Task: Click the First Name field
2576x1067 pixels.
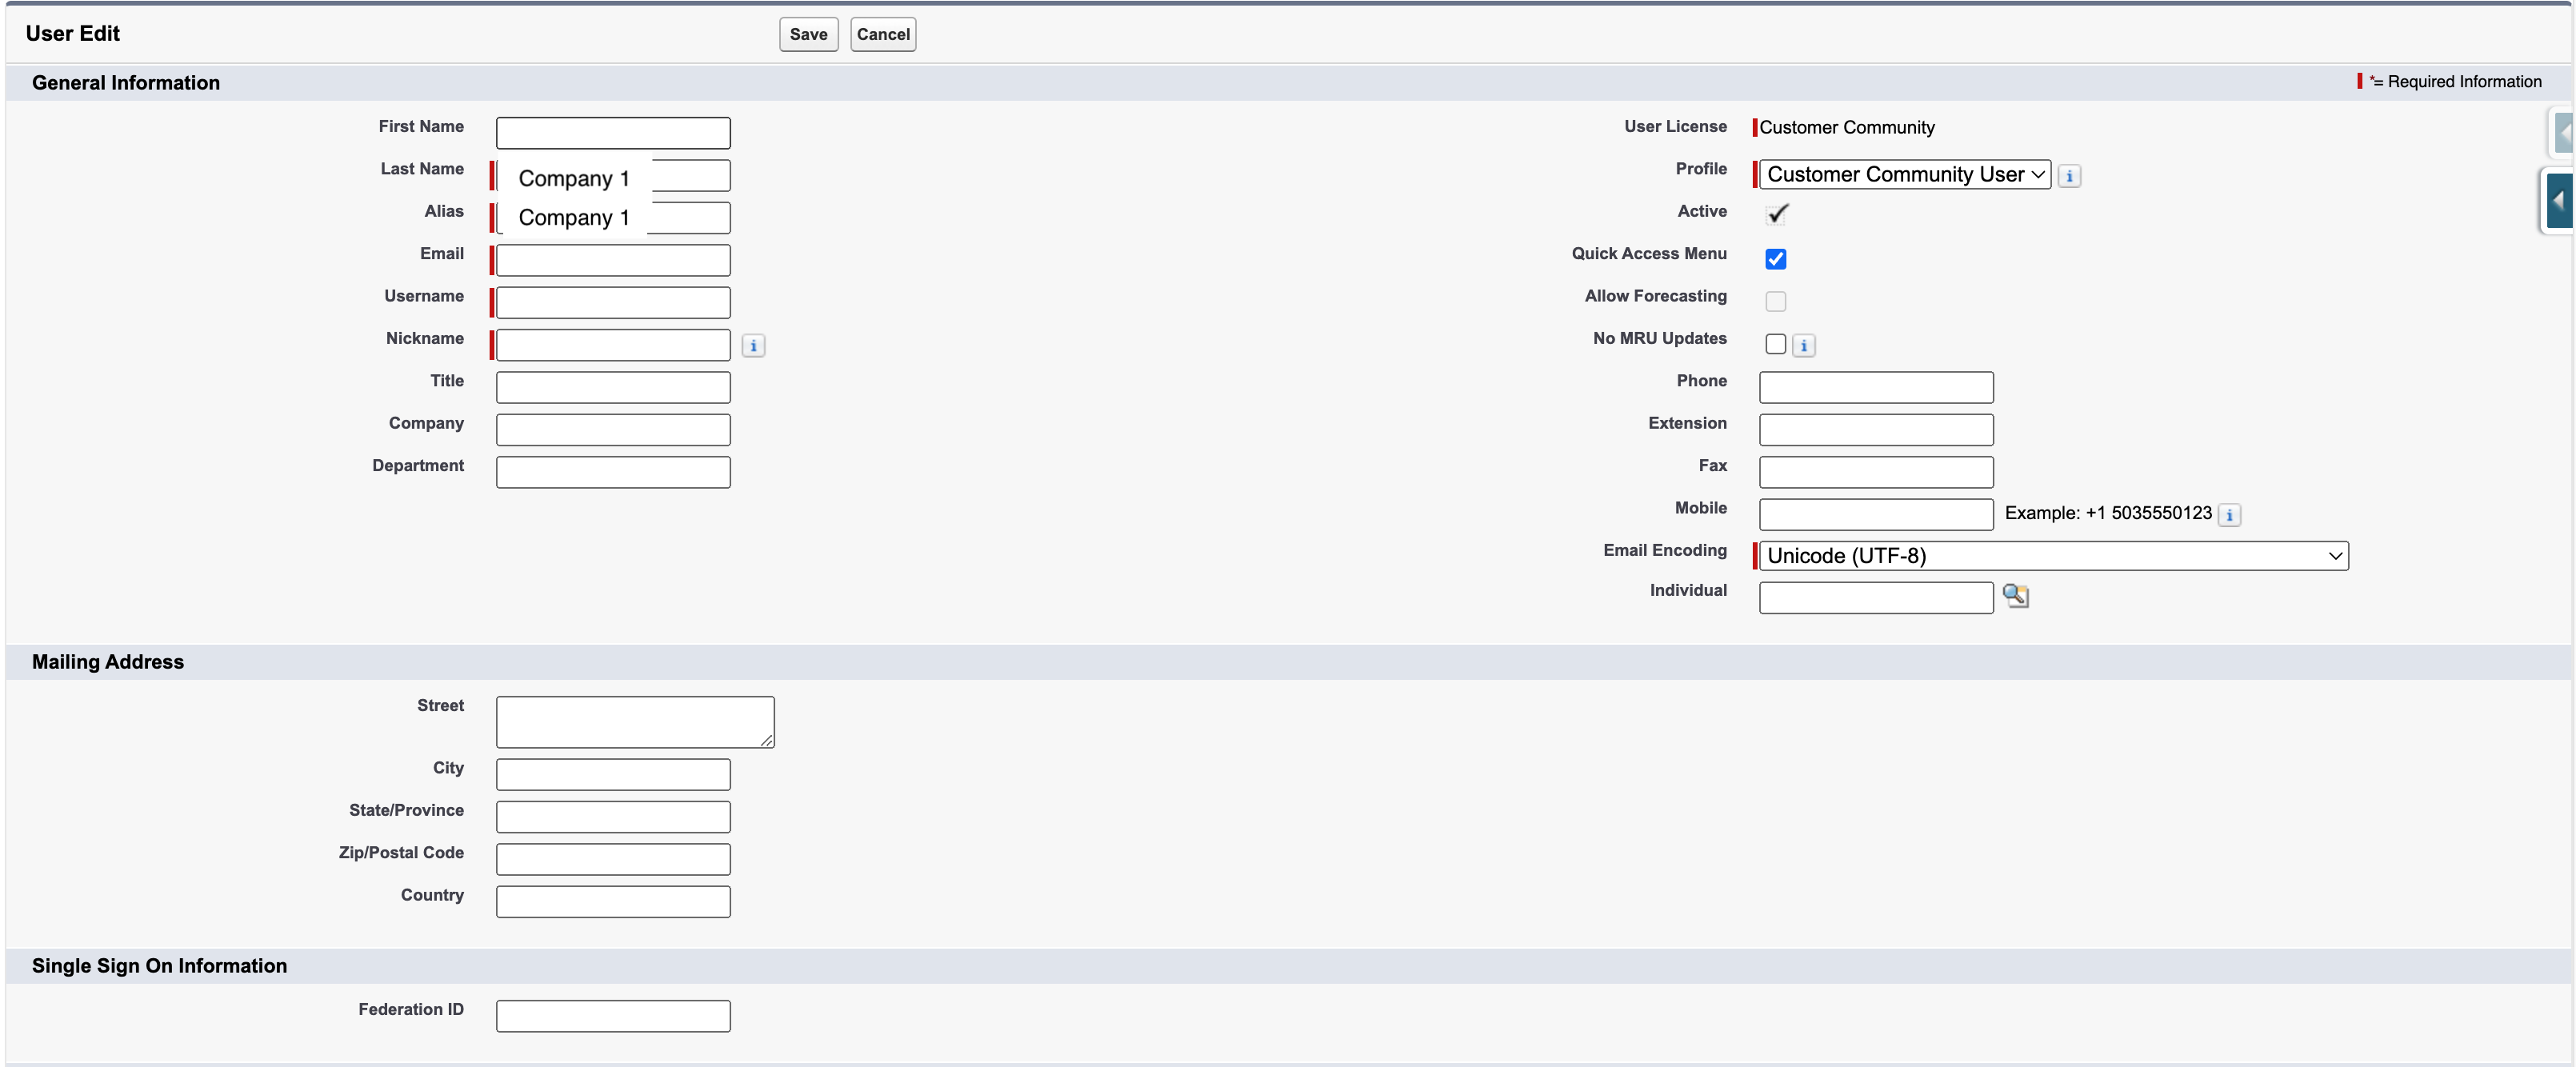Action: [612, 132]
